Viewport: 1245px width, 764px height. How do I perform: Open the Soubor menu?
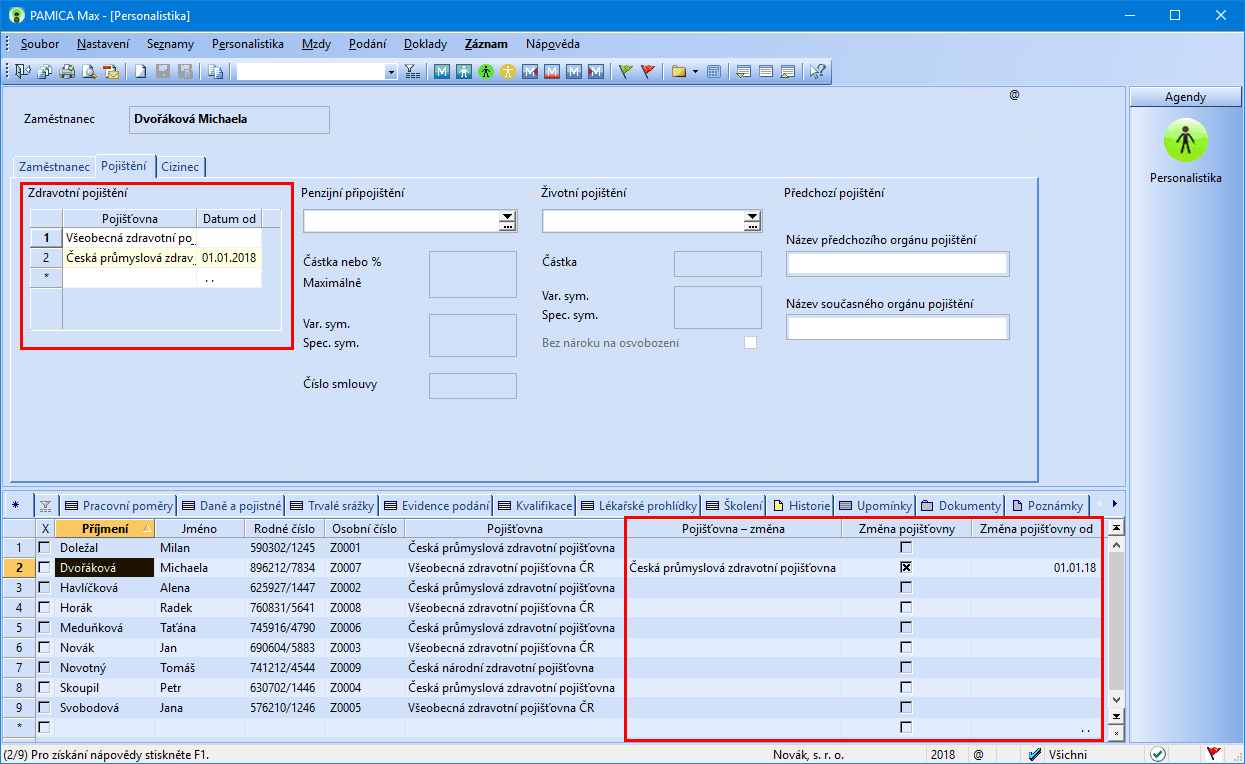(x=40, y=44)
